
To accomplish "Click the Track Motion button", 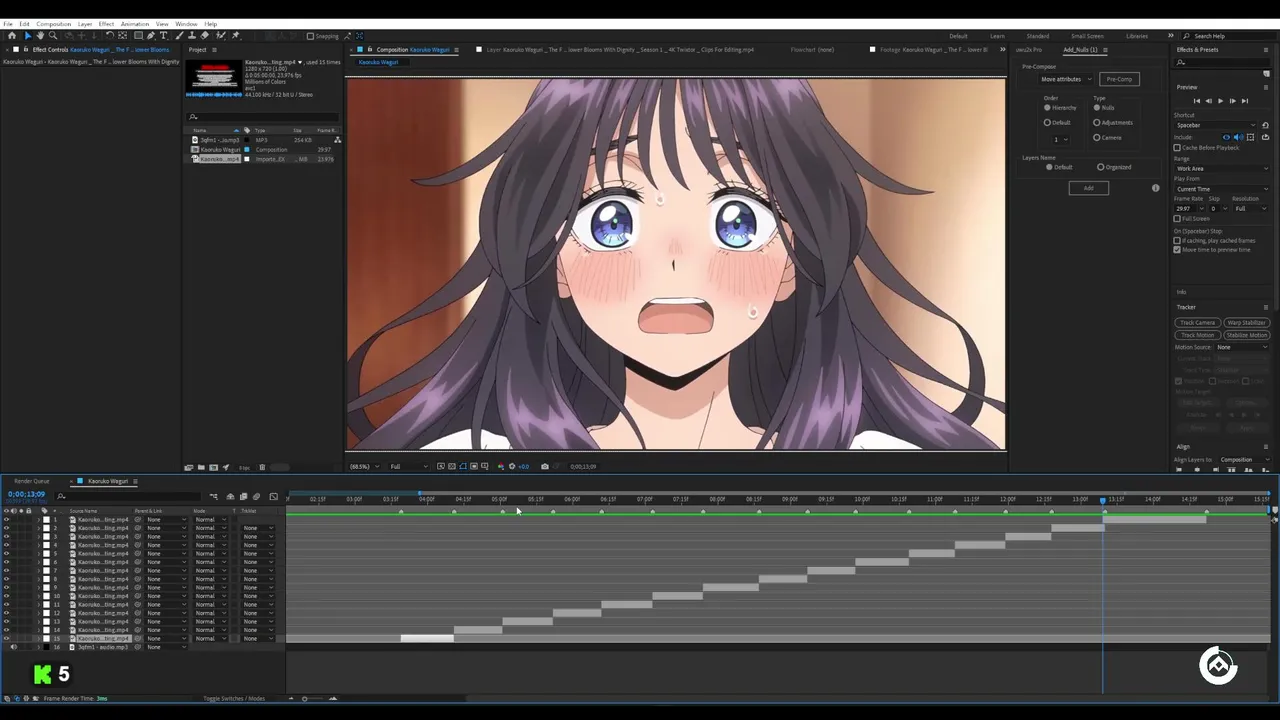I will click(1197, 335).
